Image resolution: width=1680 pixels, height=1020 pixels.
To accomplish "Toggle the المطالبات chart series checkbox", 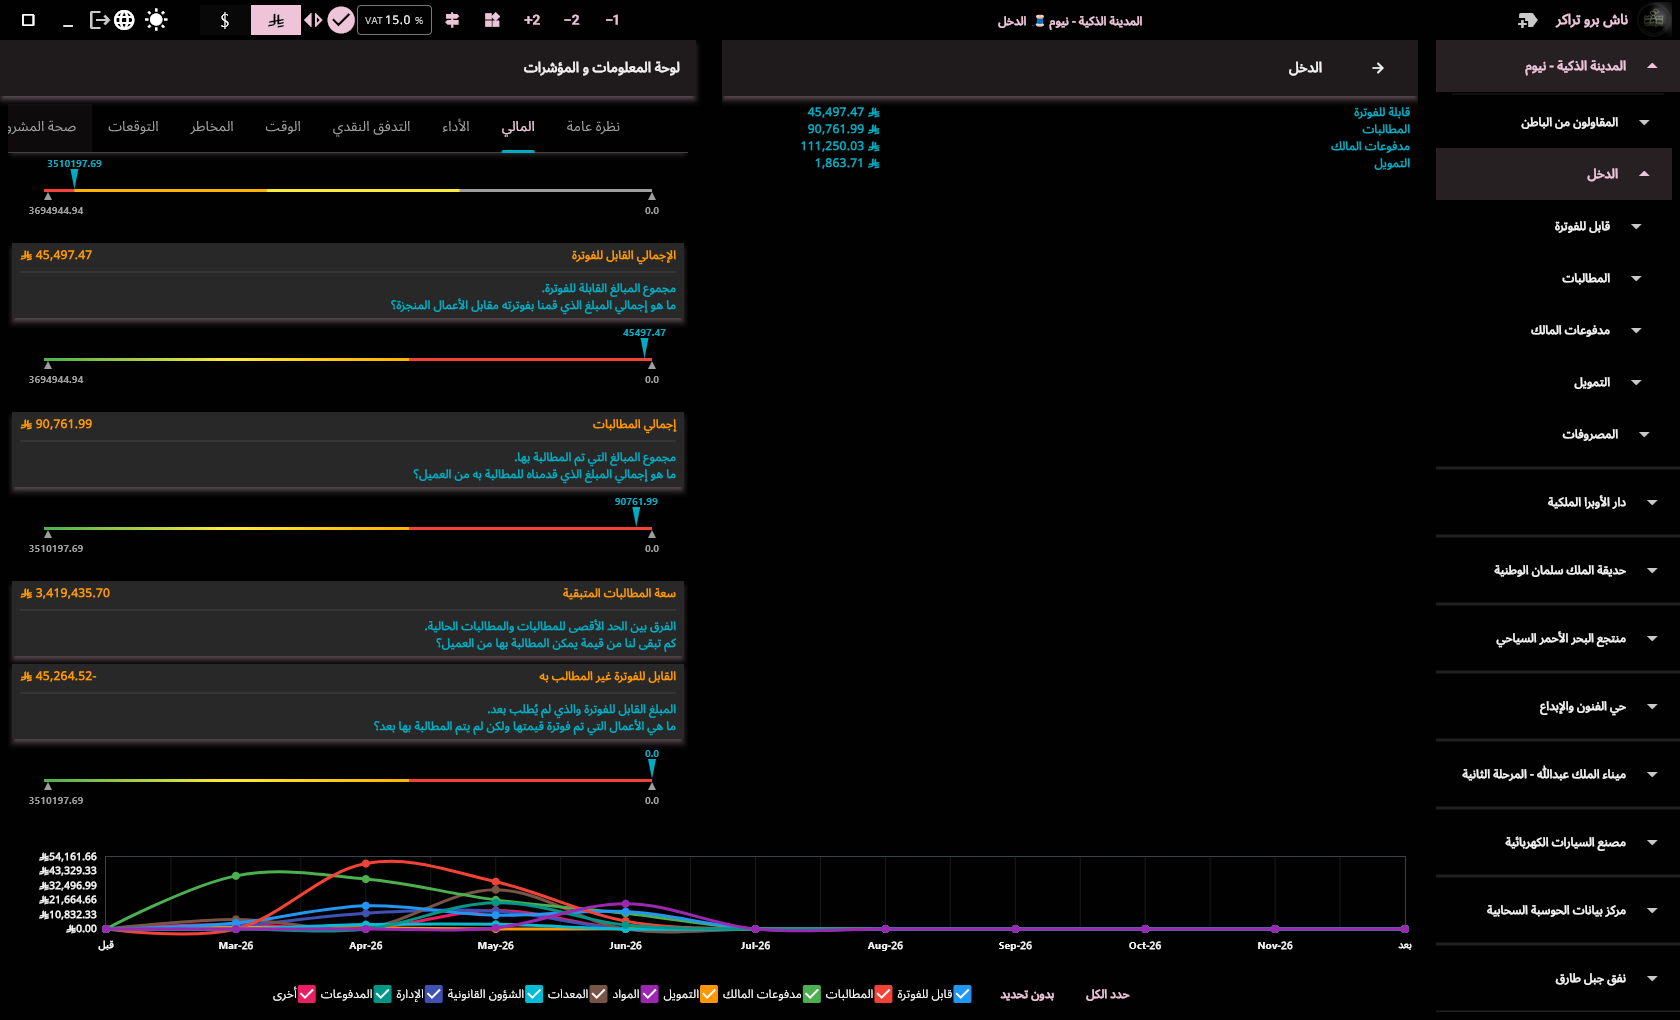I will point(883,994).
